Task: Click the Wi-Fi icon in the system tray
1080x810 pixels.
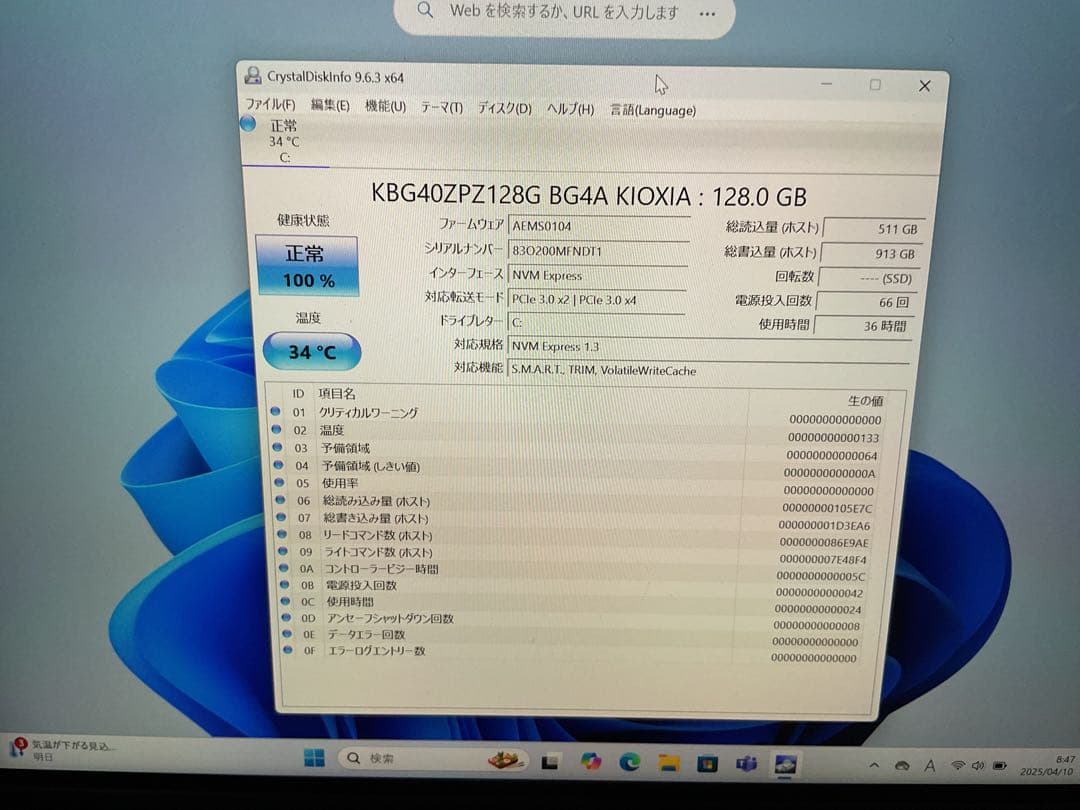Action: coord(958,765)
